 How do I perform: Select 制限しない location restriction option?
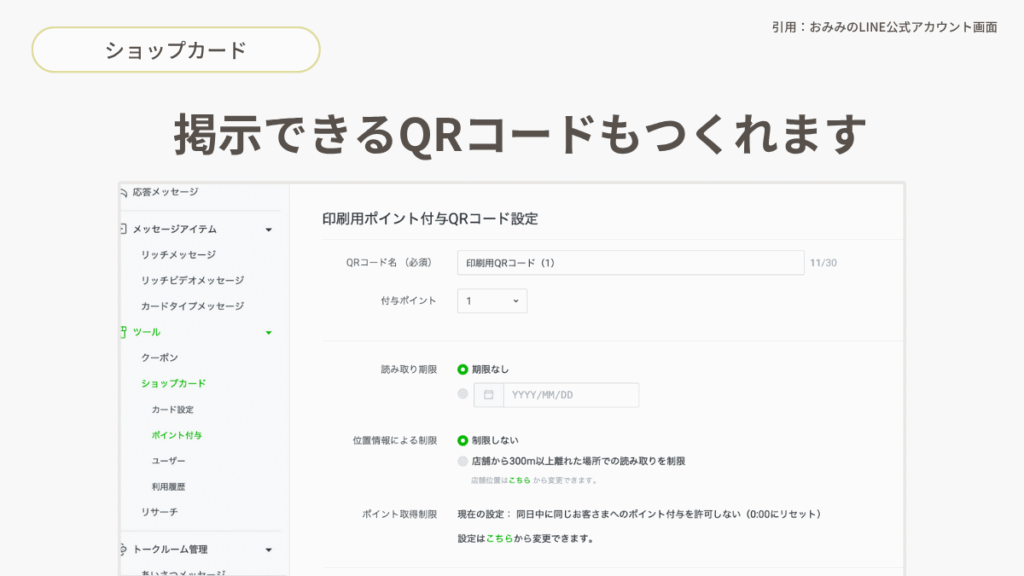pos(463,440)
